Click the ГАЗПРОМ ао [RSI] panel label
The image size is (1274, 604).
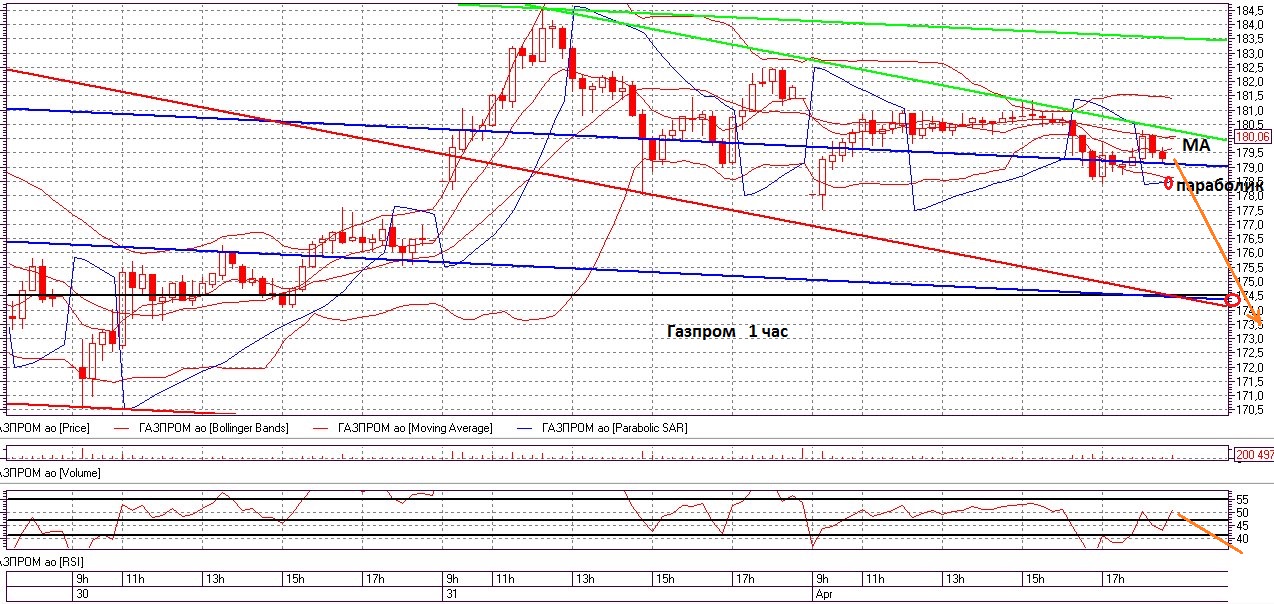point(42,562)
